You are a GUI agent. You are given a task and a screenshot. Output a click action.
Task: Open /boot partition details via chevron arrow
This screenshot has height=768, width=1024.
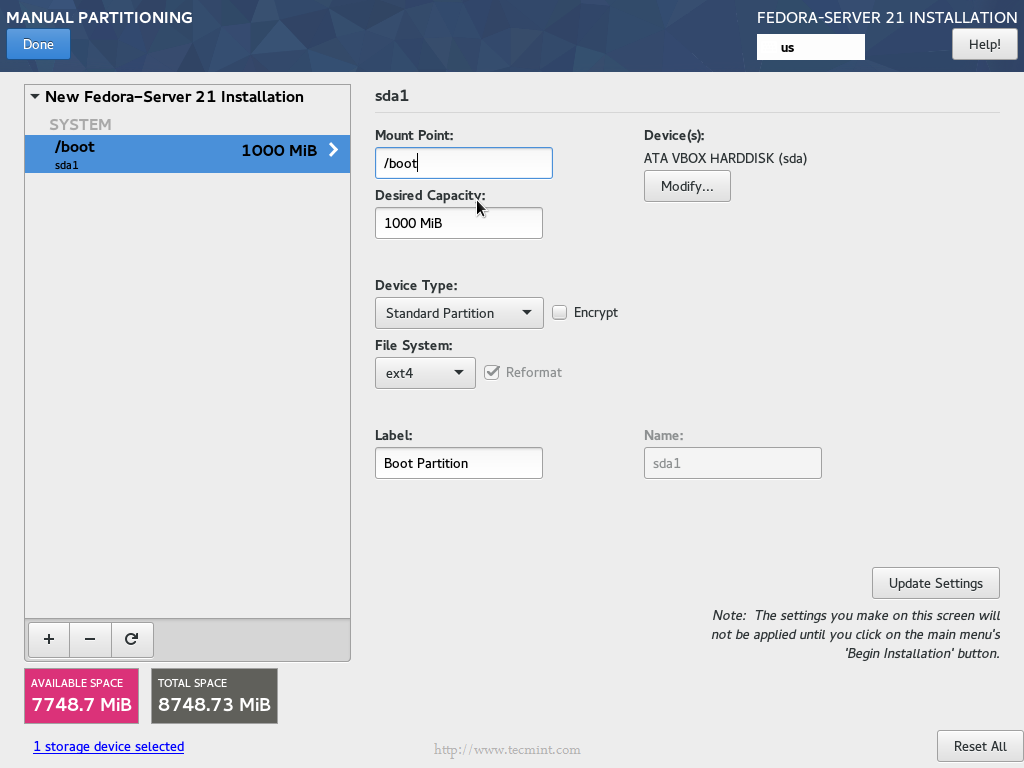tap(334, 150)
